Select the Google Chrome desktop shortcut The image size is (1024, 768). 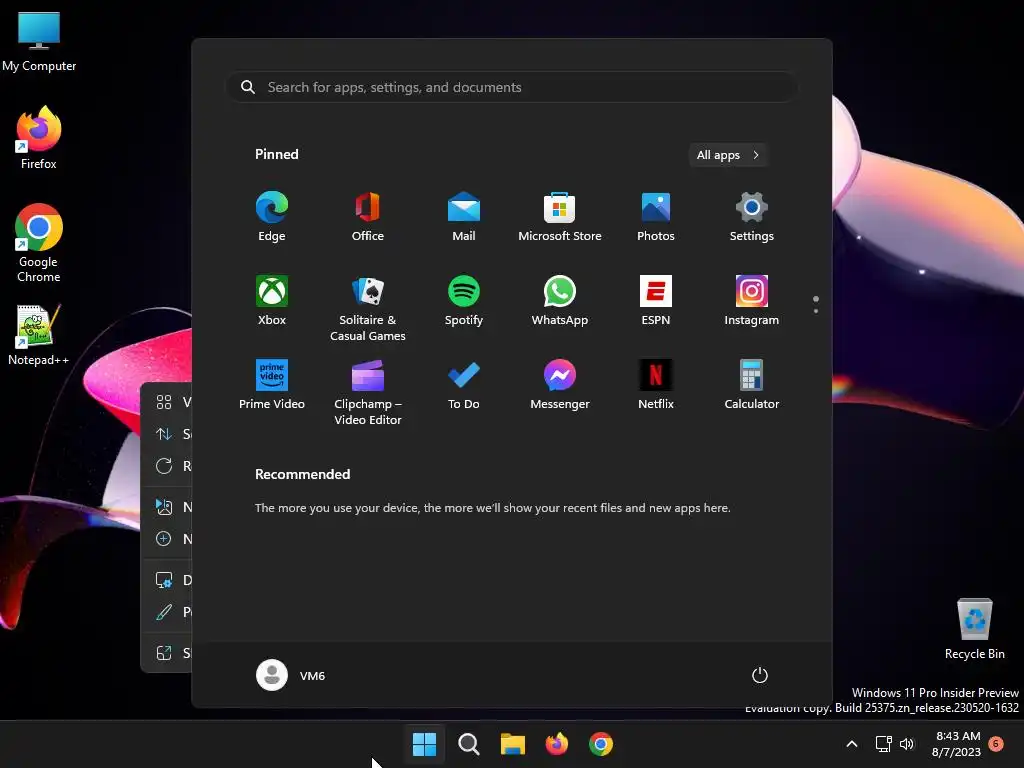pos(39,243)
